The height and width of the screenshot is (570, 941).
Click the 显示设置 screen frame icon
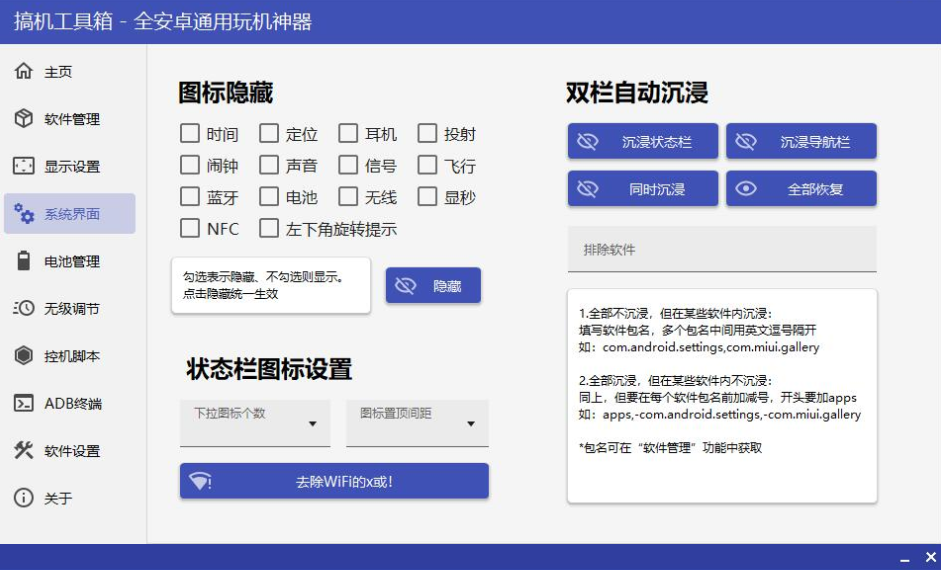point(24,166)
